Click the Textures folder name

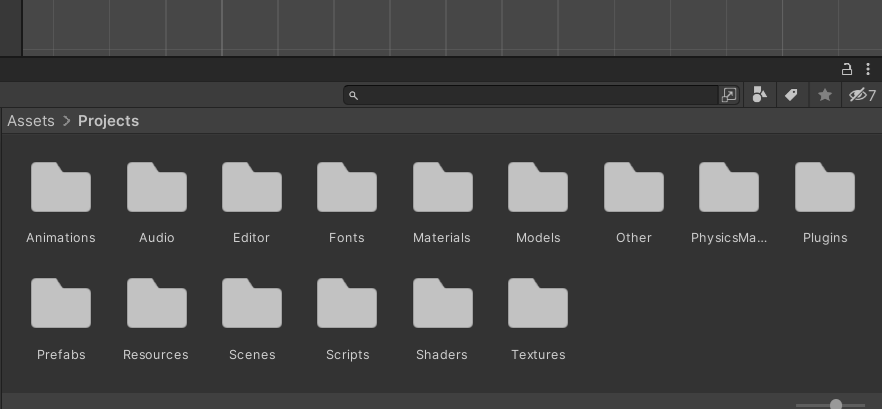tap(538, 355)
